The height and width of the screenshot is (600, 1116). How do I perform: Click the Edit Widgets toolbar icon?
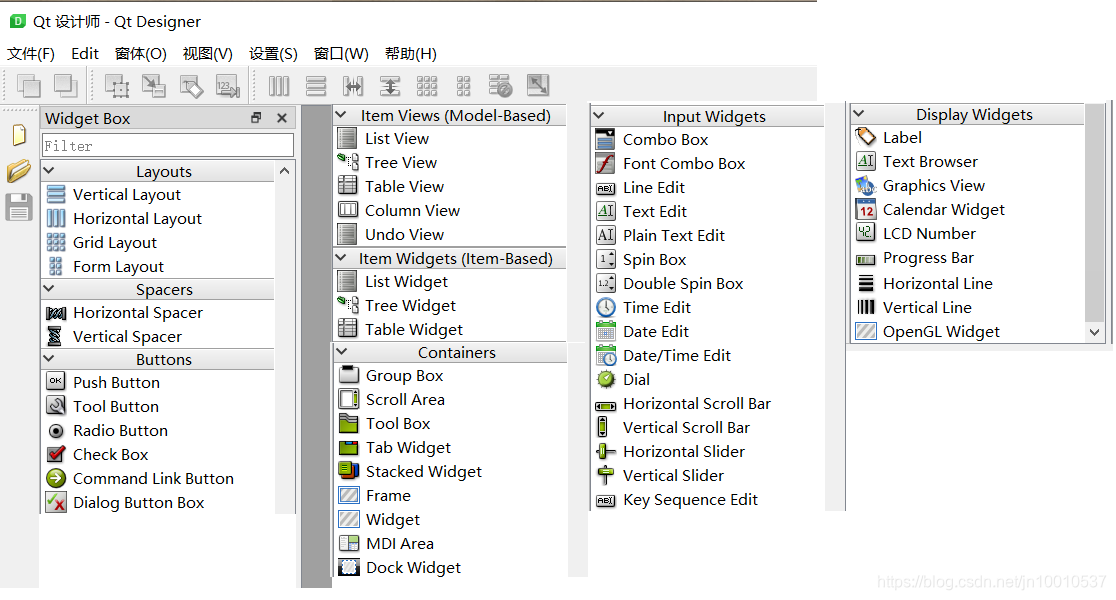point(117,86)
